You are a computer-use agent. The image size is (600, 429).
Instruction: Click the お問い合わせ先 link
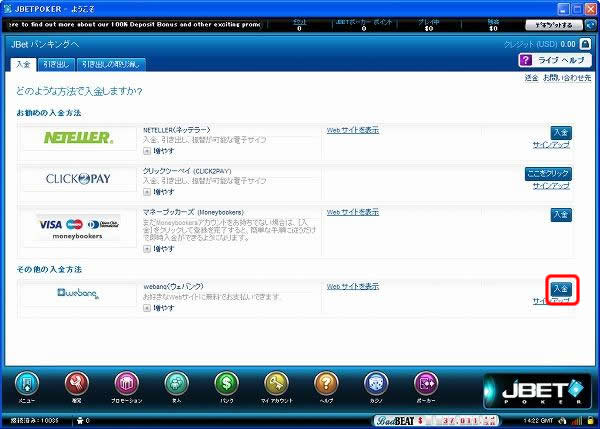[x=567, y=78]
